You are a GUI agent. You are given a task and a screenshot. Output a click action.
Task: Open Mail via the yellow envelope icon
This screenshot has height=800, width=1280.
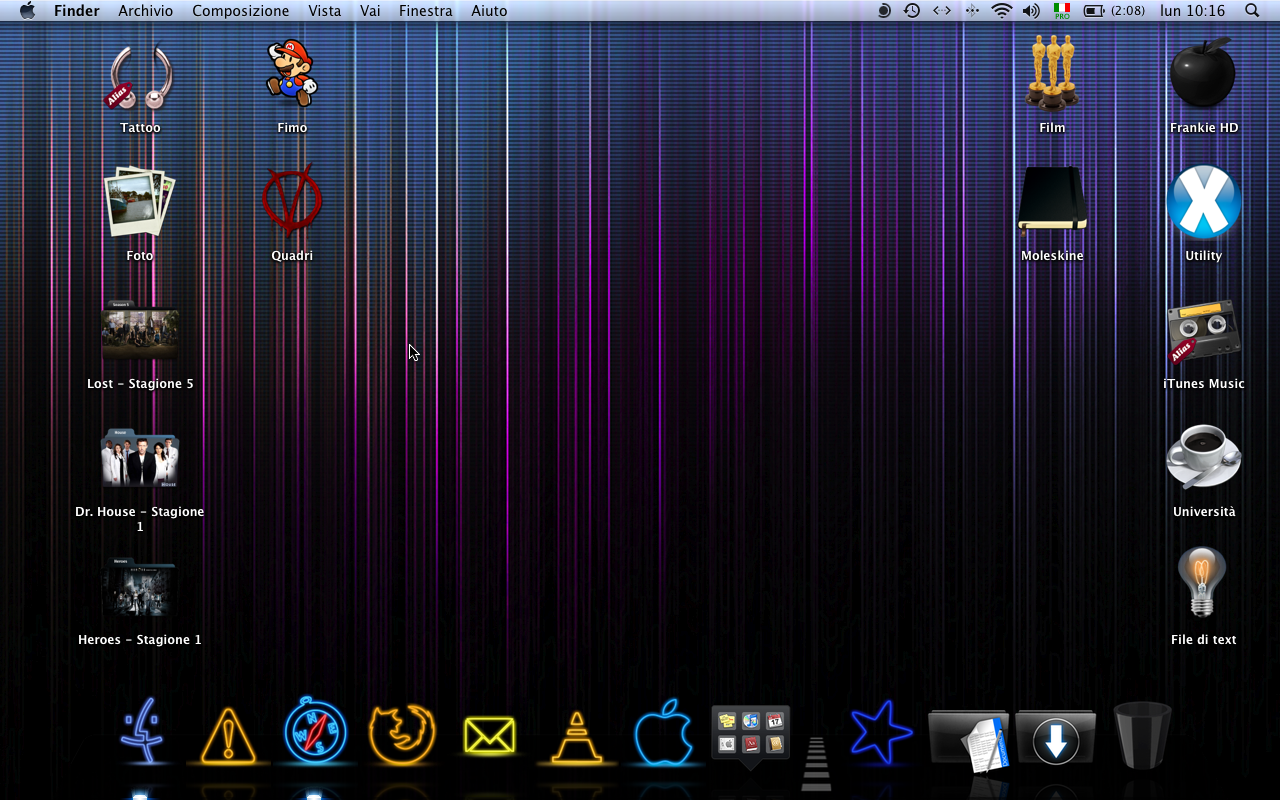[489, 737]
